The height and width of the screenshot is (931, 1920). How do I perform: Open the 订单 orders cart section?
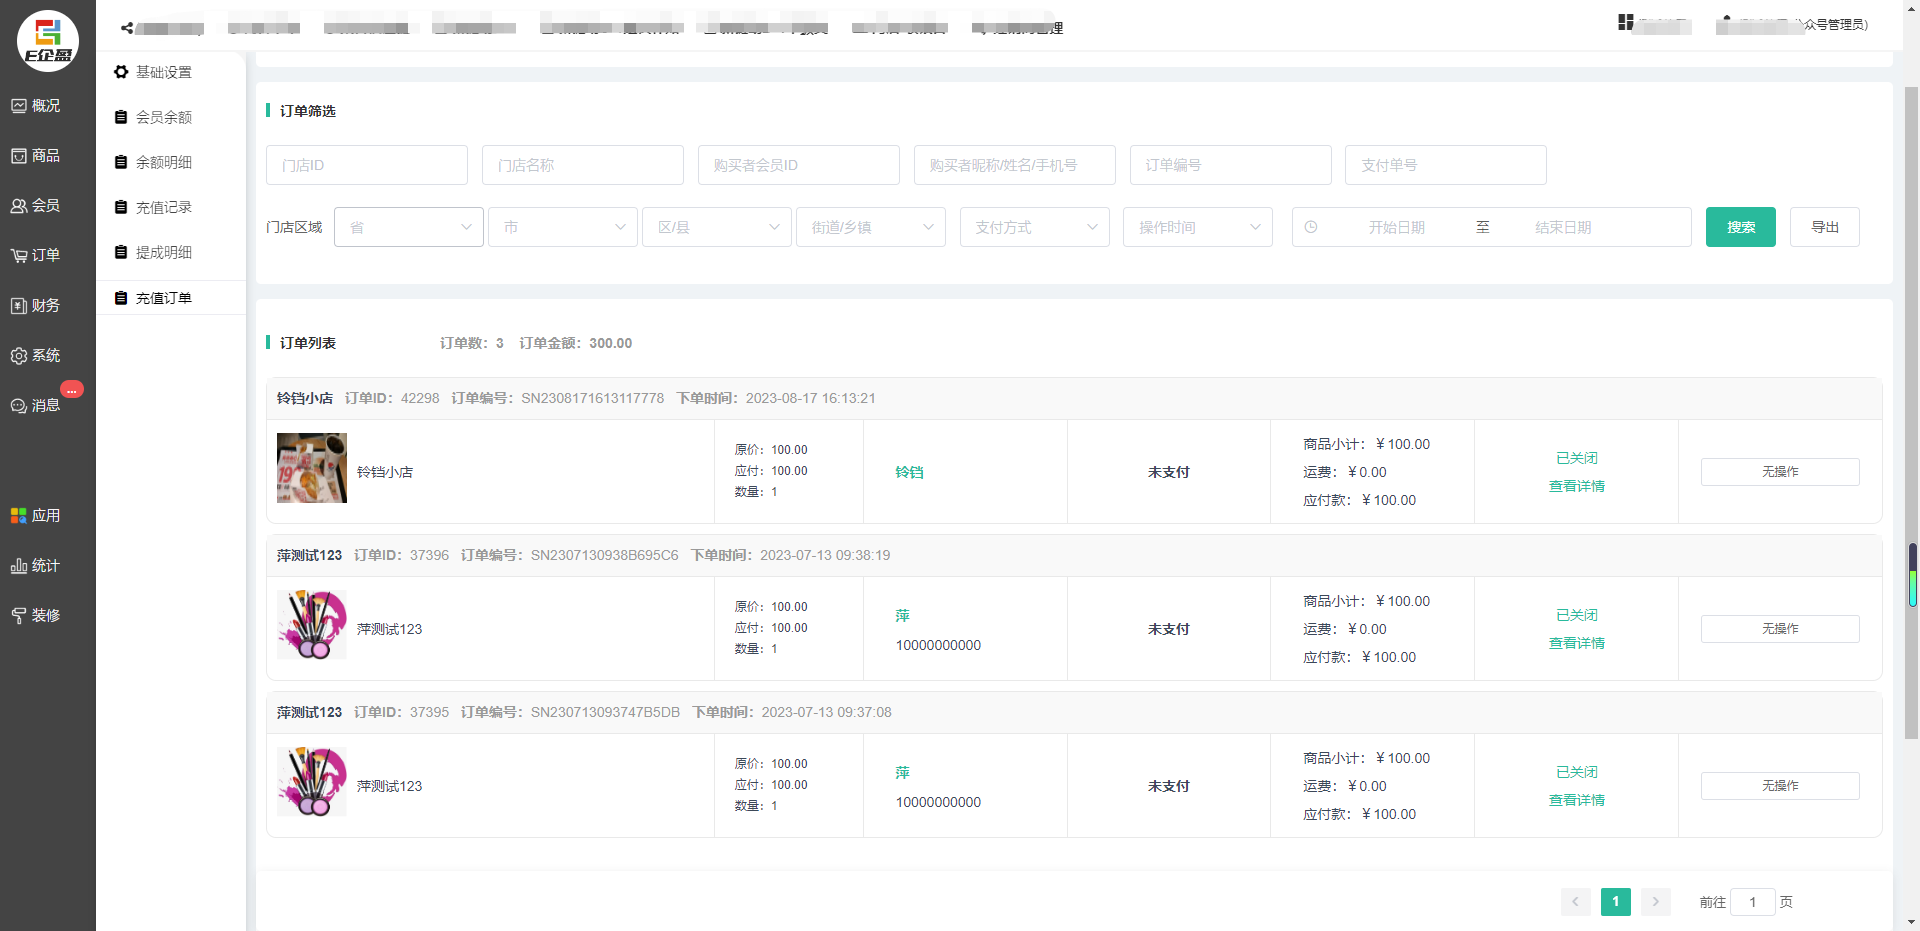click(x=36, y=256)
